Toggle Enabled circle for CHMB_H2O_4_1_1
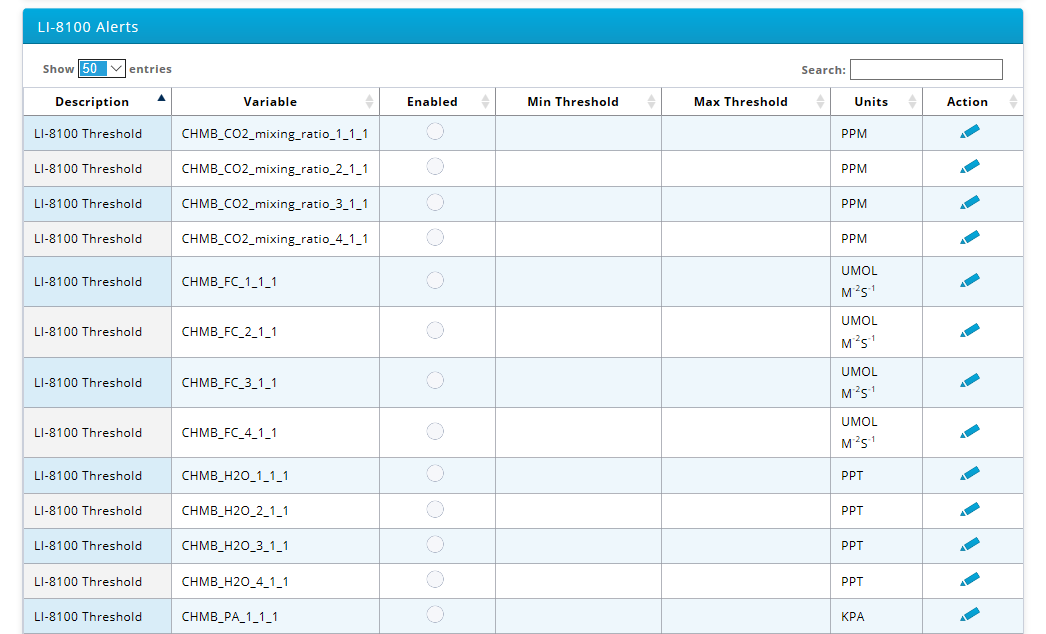The height and width of the screenshot is (634, 1046). [x=435, y=579]
